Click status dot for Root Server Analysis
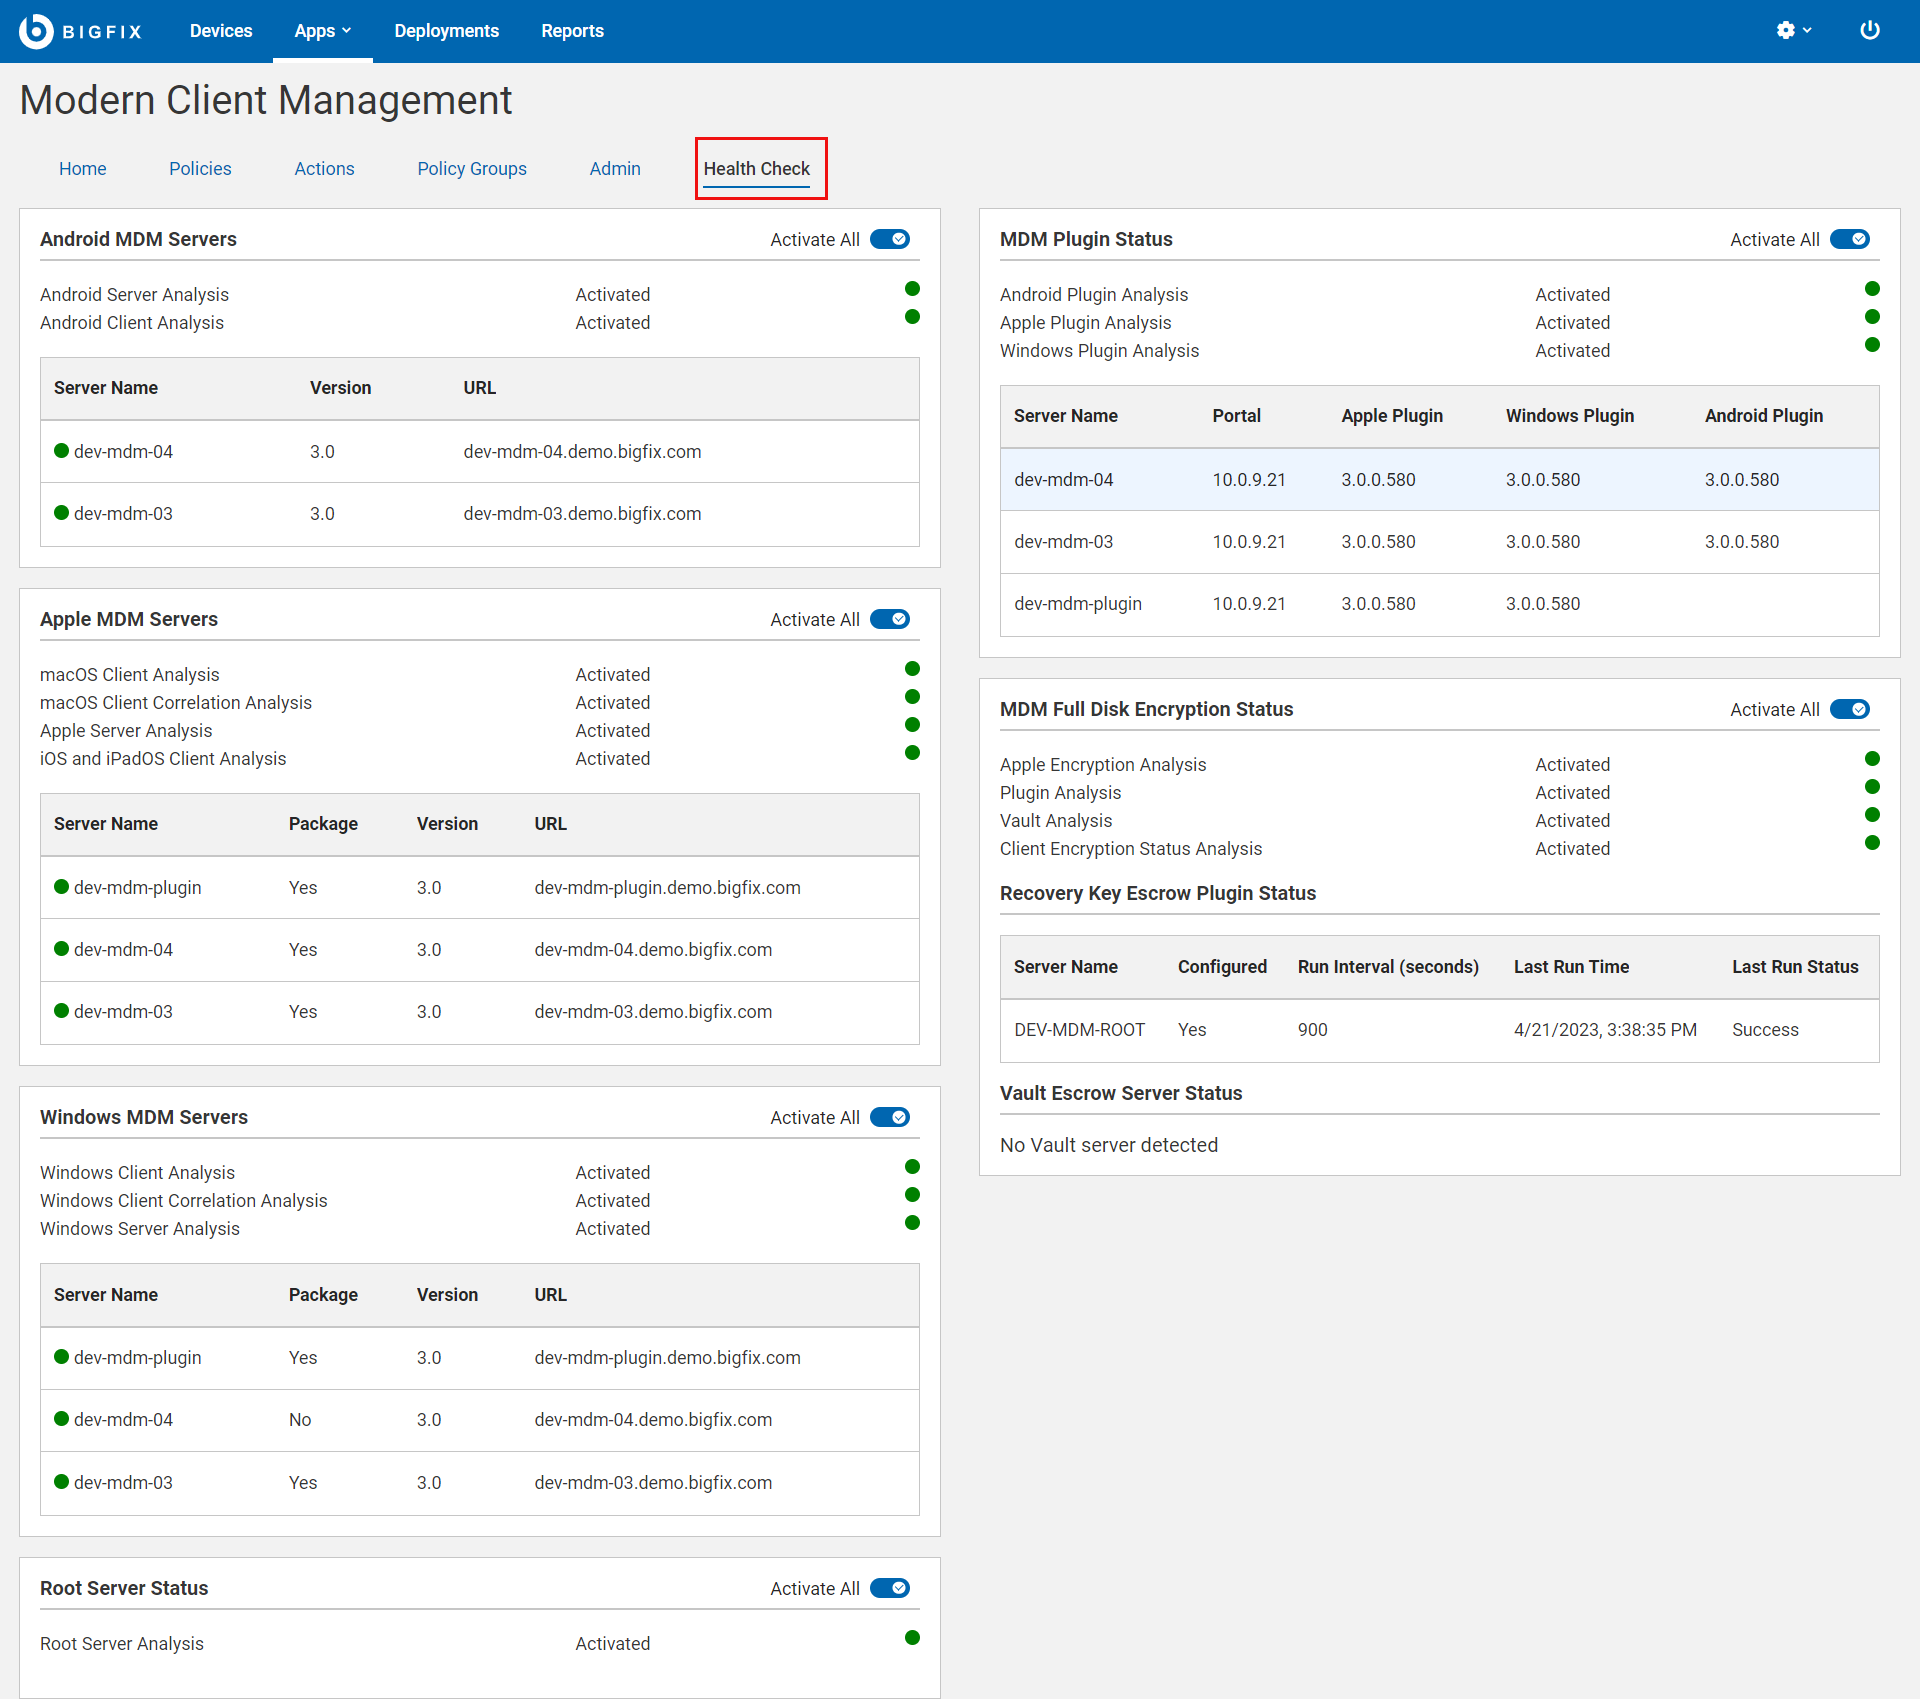The image size is (1920, 1703). 911,1638
